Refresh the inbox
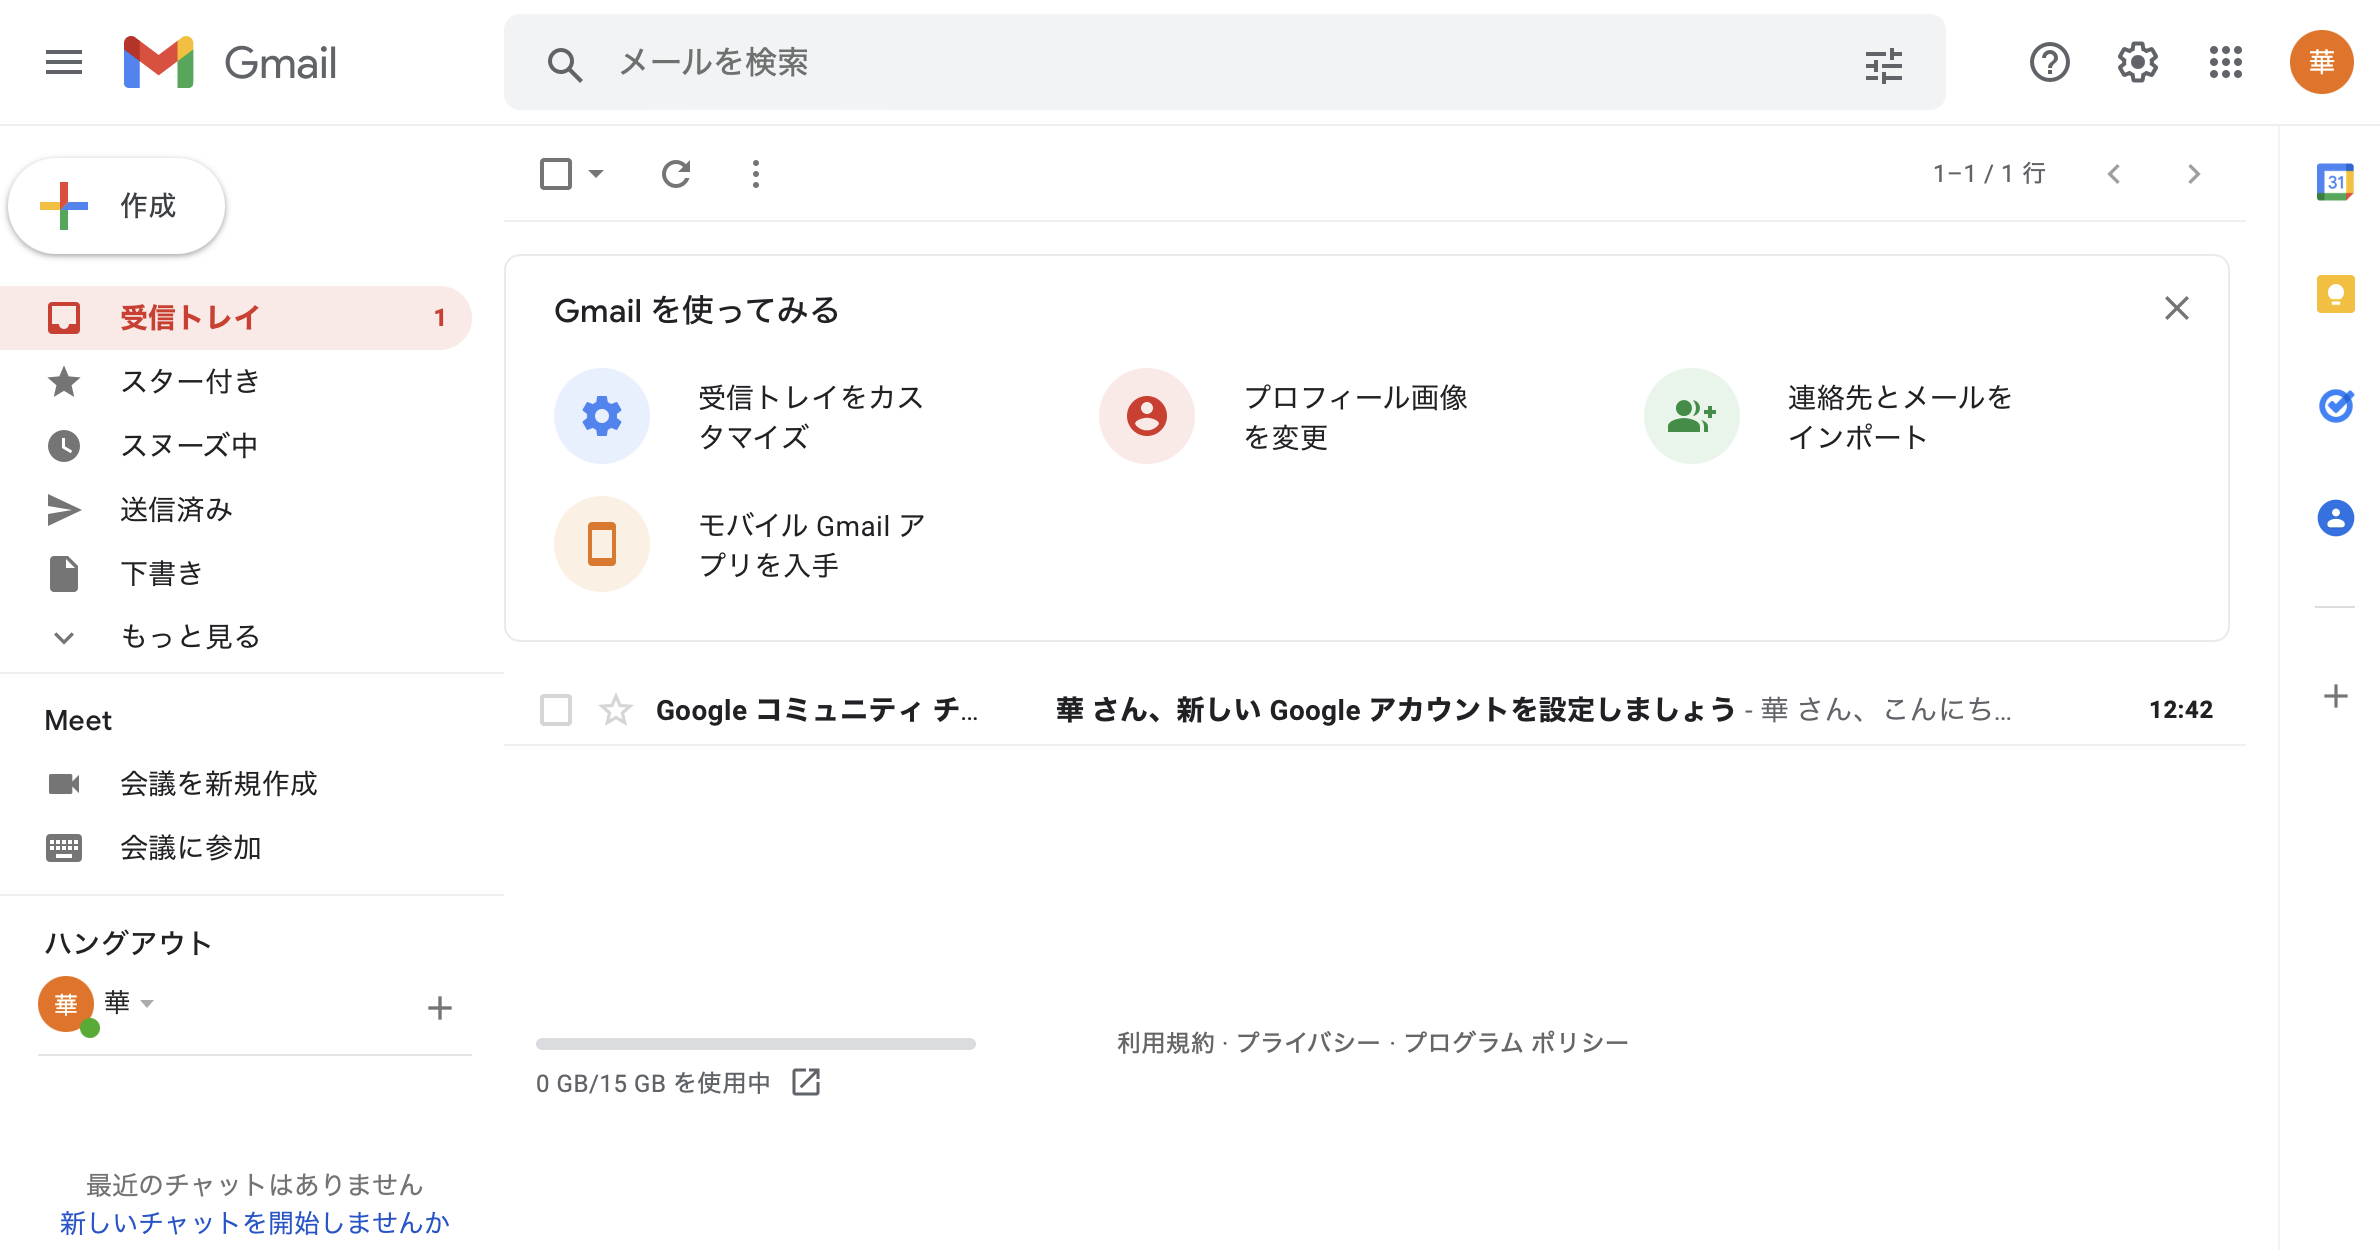The height and width of the screenshot is (1250, 2380). (x=676, y=174)
